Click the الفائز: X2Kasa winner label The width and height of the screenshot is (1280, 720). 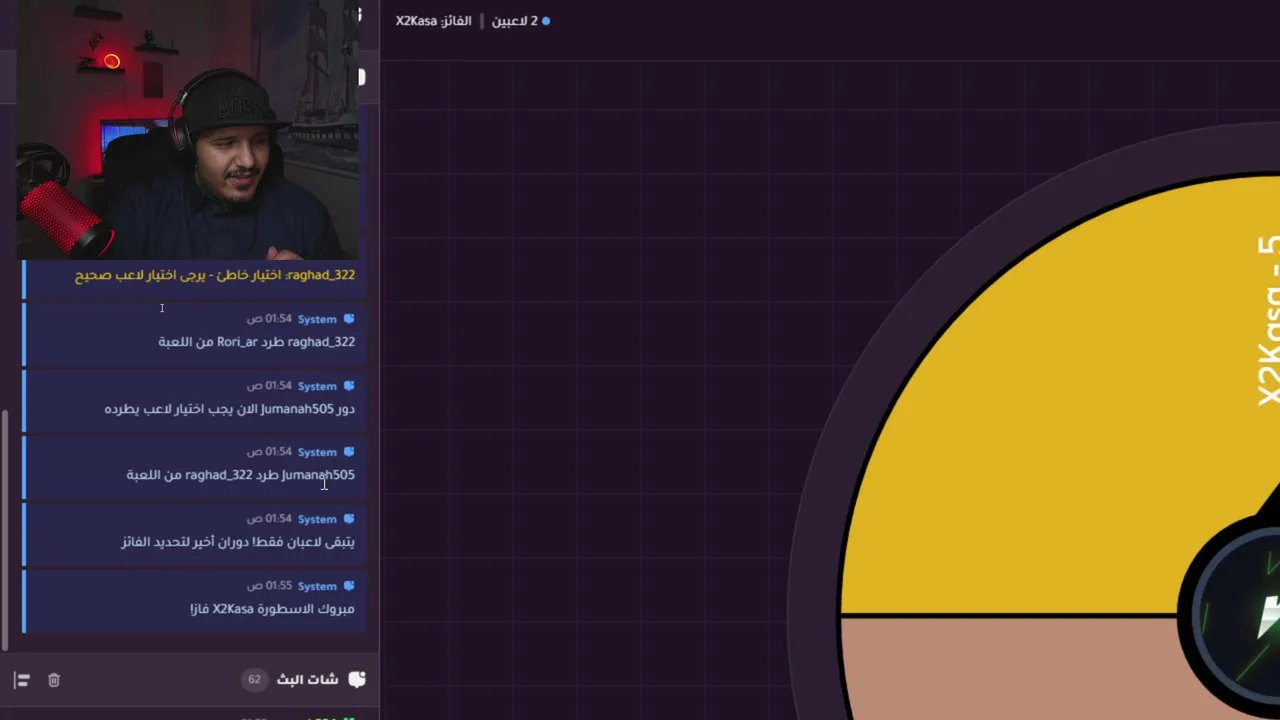click(433, 21)
